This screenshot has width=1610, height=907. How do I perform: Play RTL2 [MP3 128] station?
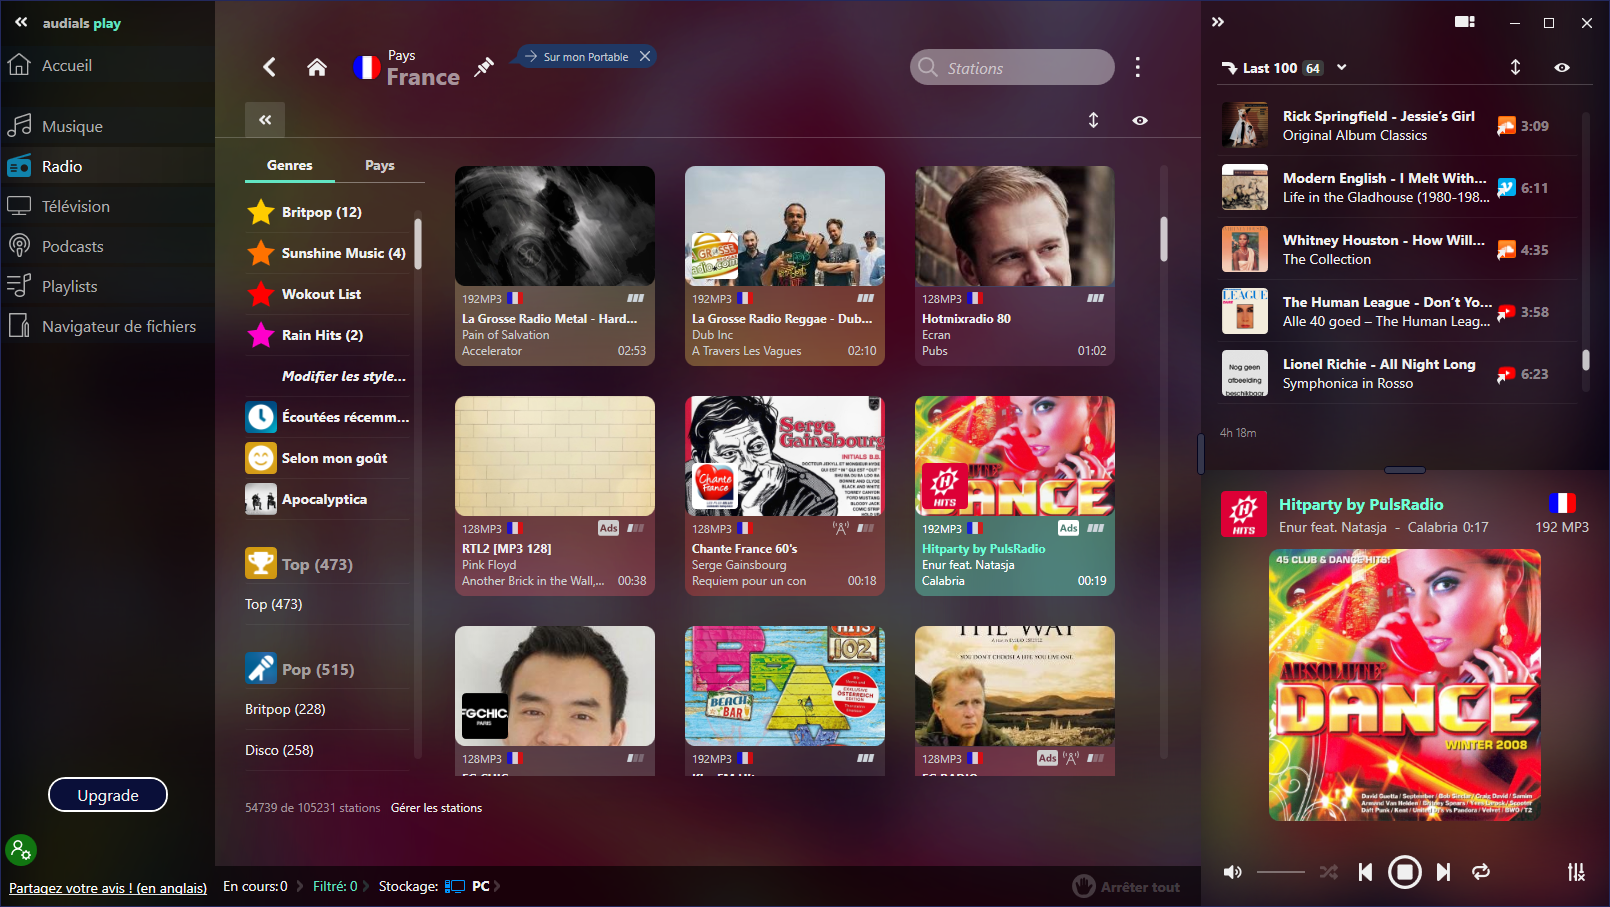coord(555,496)
